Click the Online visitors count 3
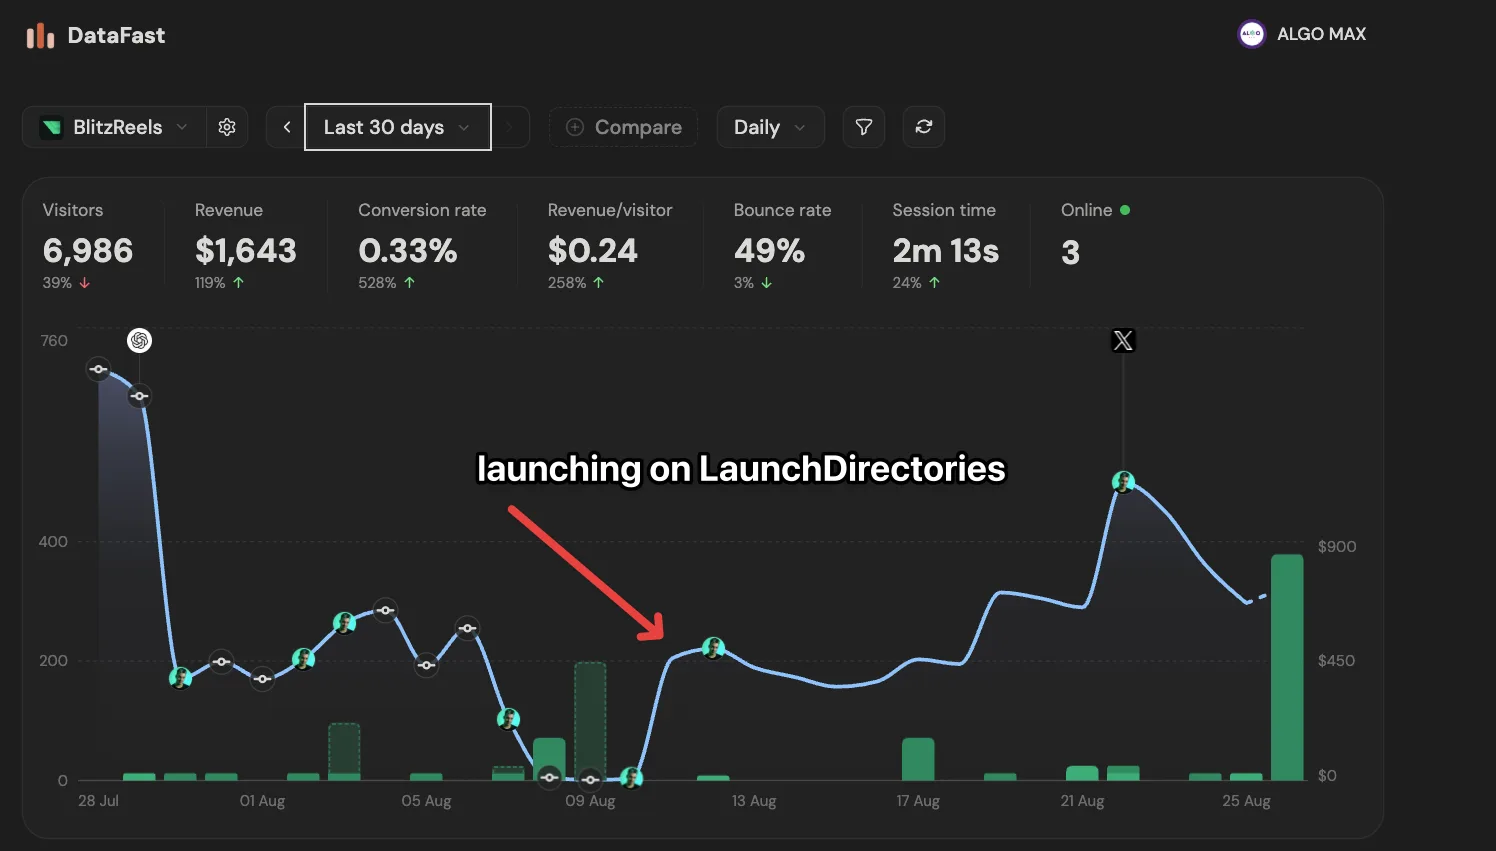Screen dimensions: 1496x851 (1070, 252)
